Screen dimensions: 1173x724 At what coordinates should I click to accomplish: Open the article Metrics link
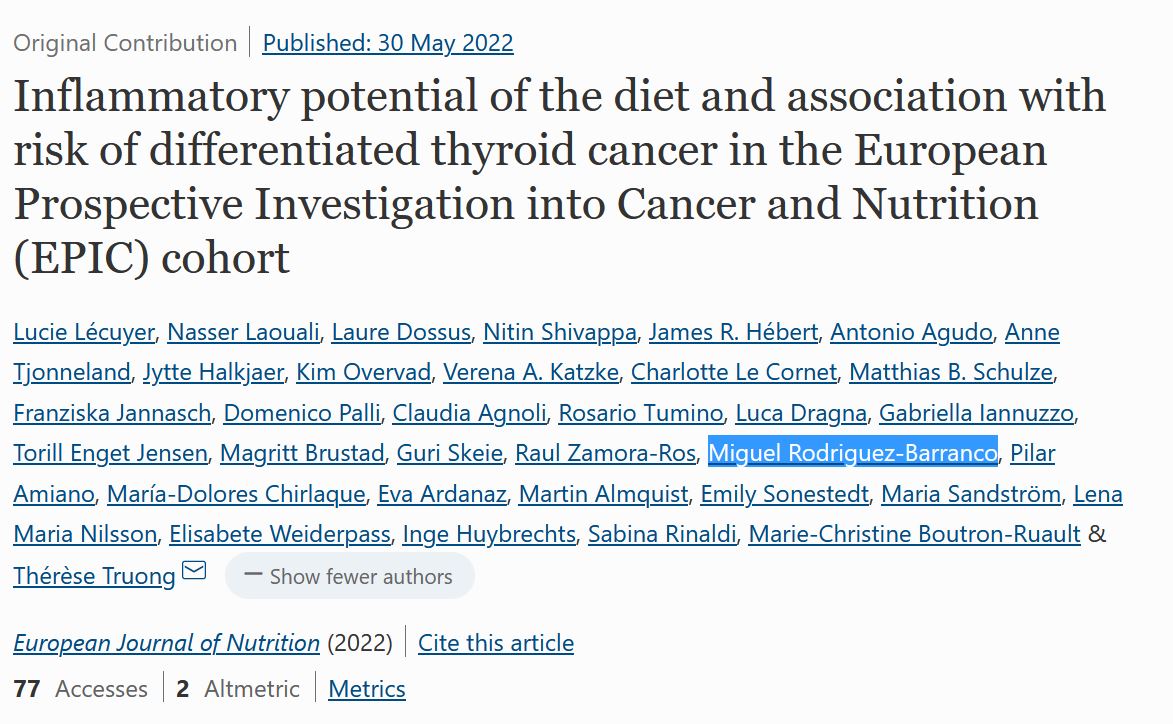366,689
